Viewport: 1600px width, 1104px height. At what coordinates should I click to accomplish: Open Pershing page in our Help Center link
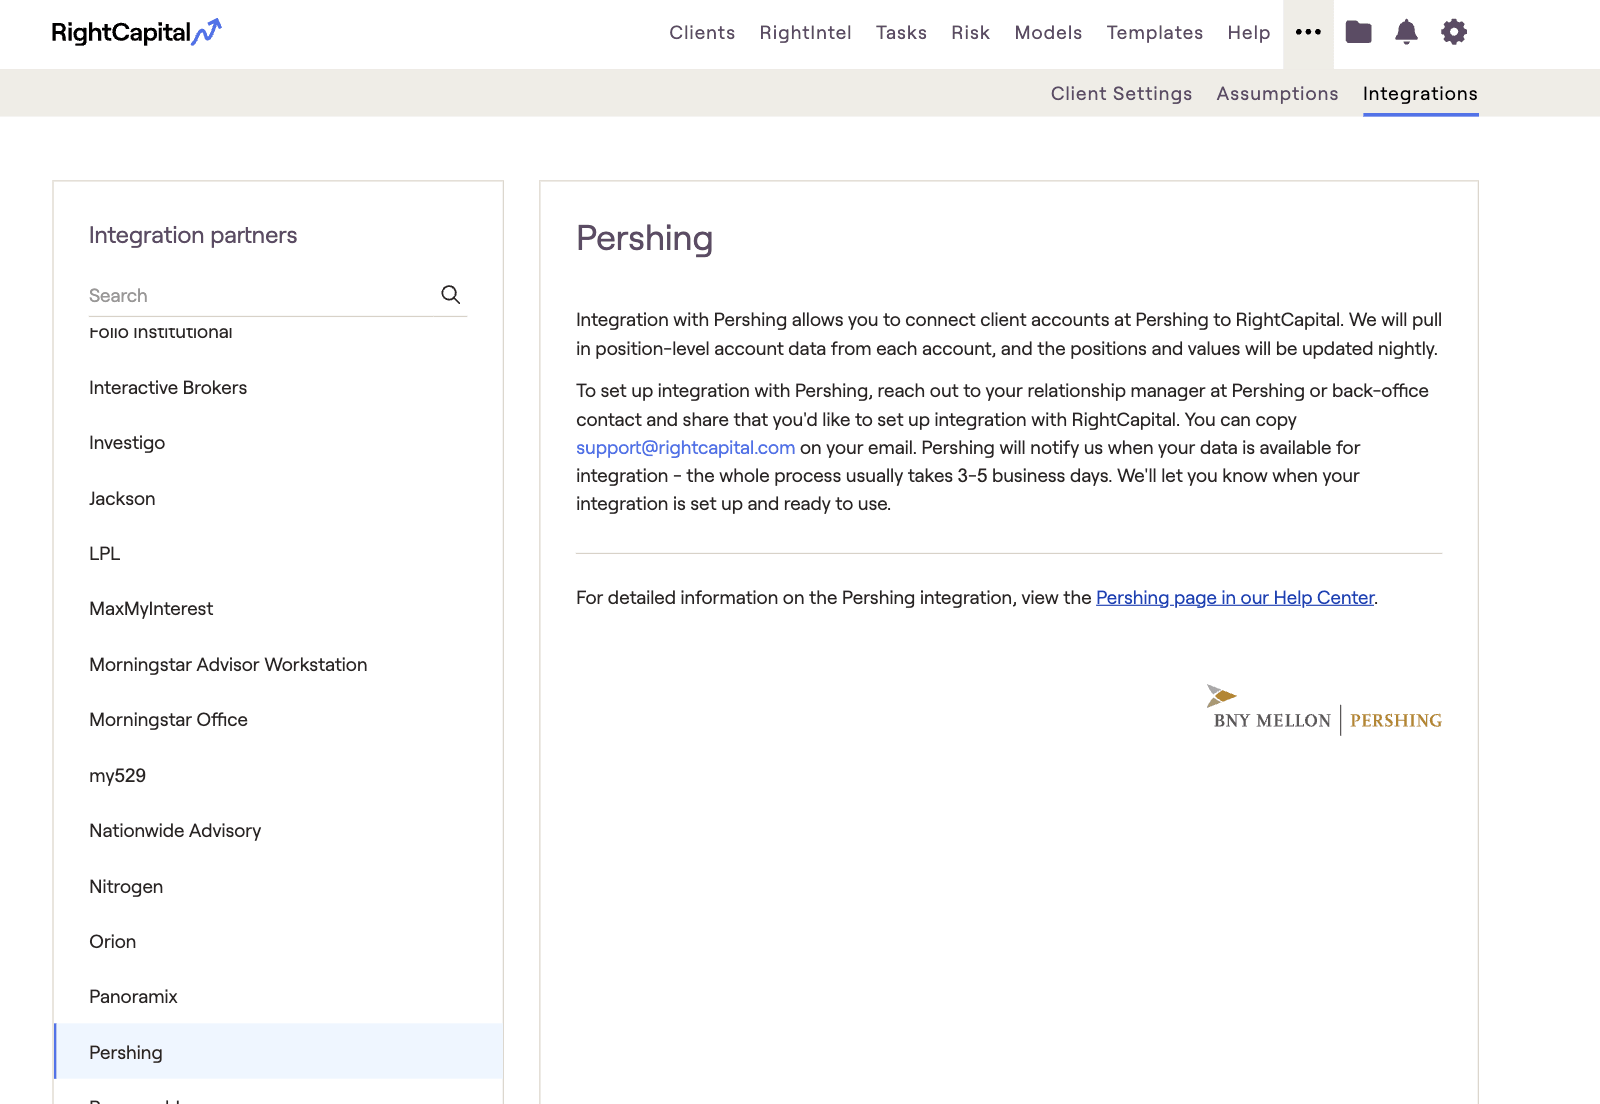pyautogui.click(x=1235, y=597)
